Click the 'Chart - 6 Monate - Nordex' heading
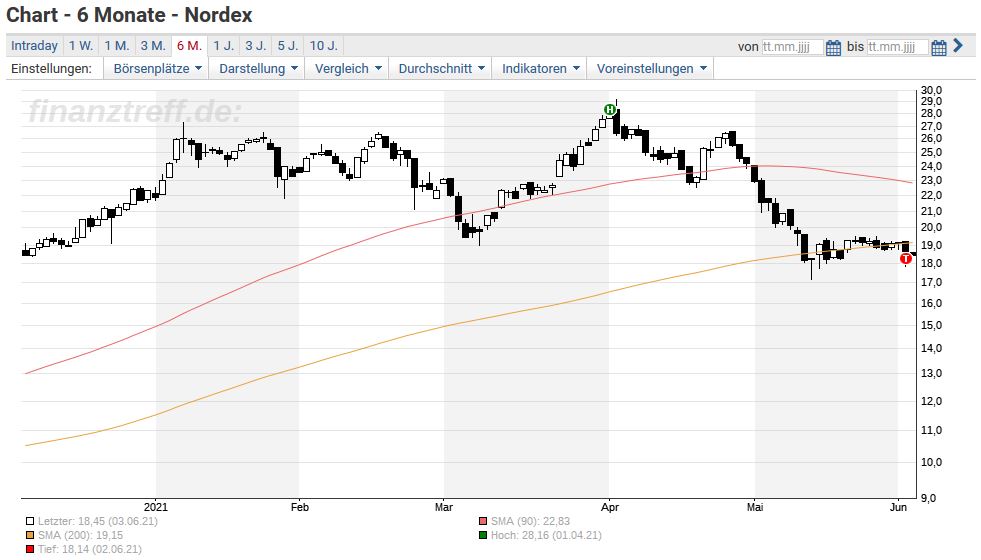The height and width of the screenshot is (560, 981). pos(130,14)
